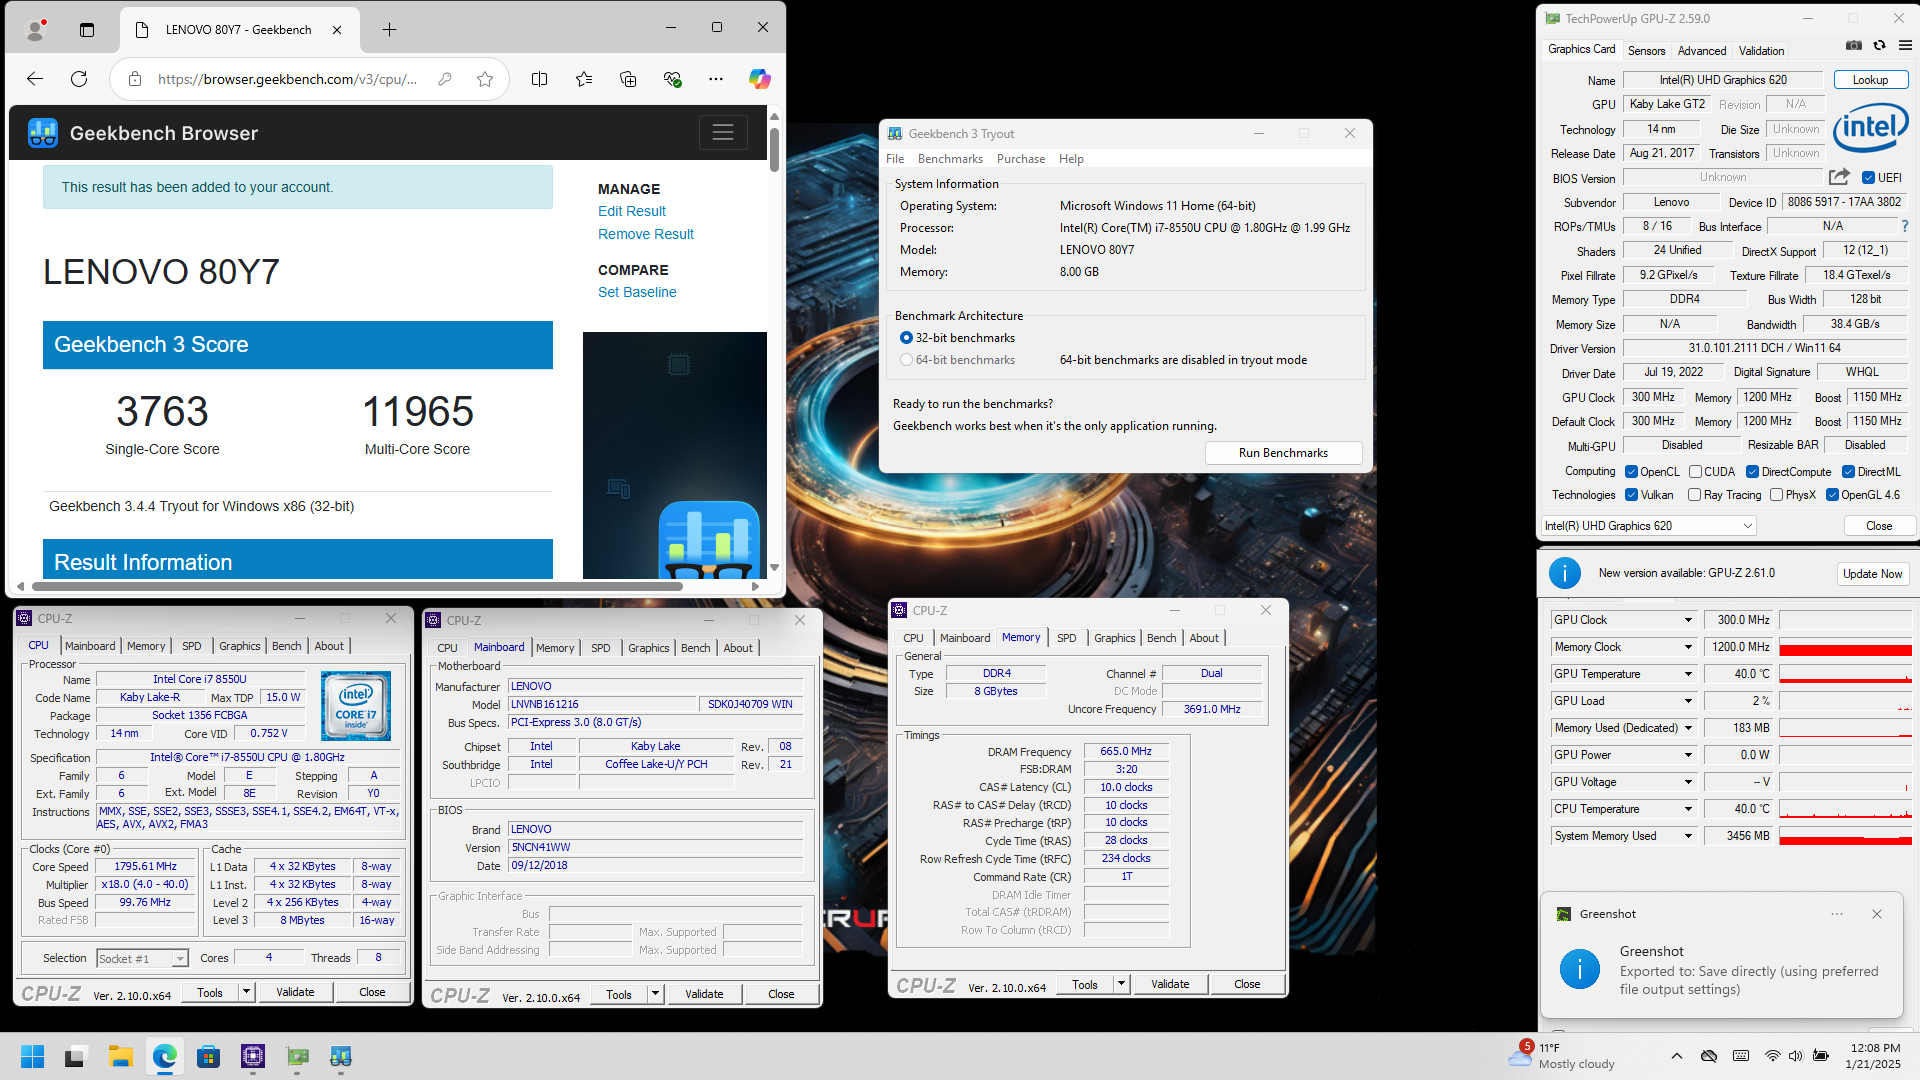Screen dimensions: 1920x1080
Task: Open GPU selection dropdown Intel UHD Graphics 620
Action: (1649, 526)
